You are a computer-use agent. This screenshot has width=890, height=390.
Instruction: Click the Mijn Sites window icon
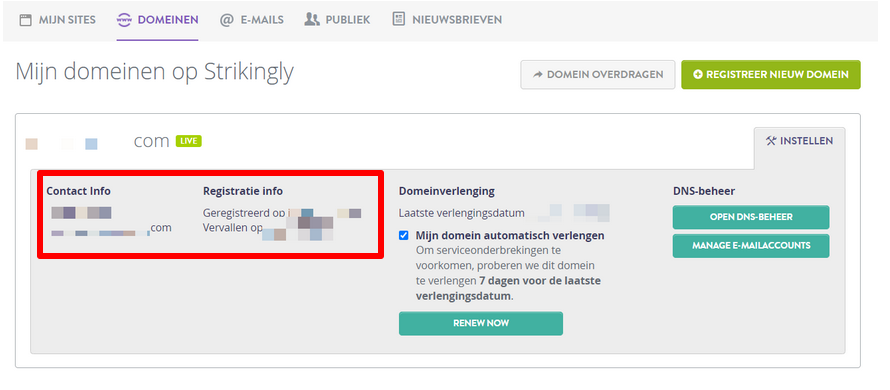coord(25,20)
